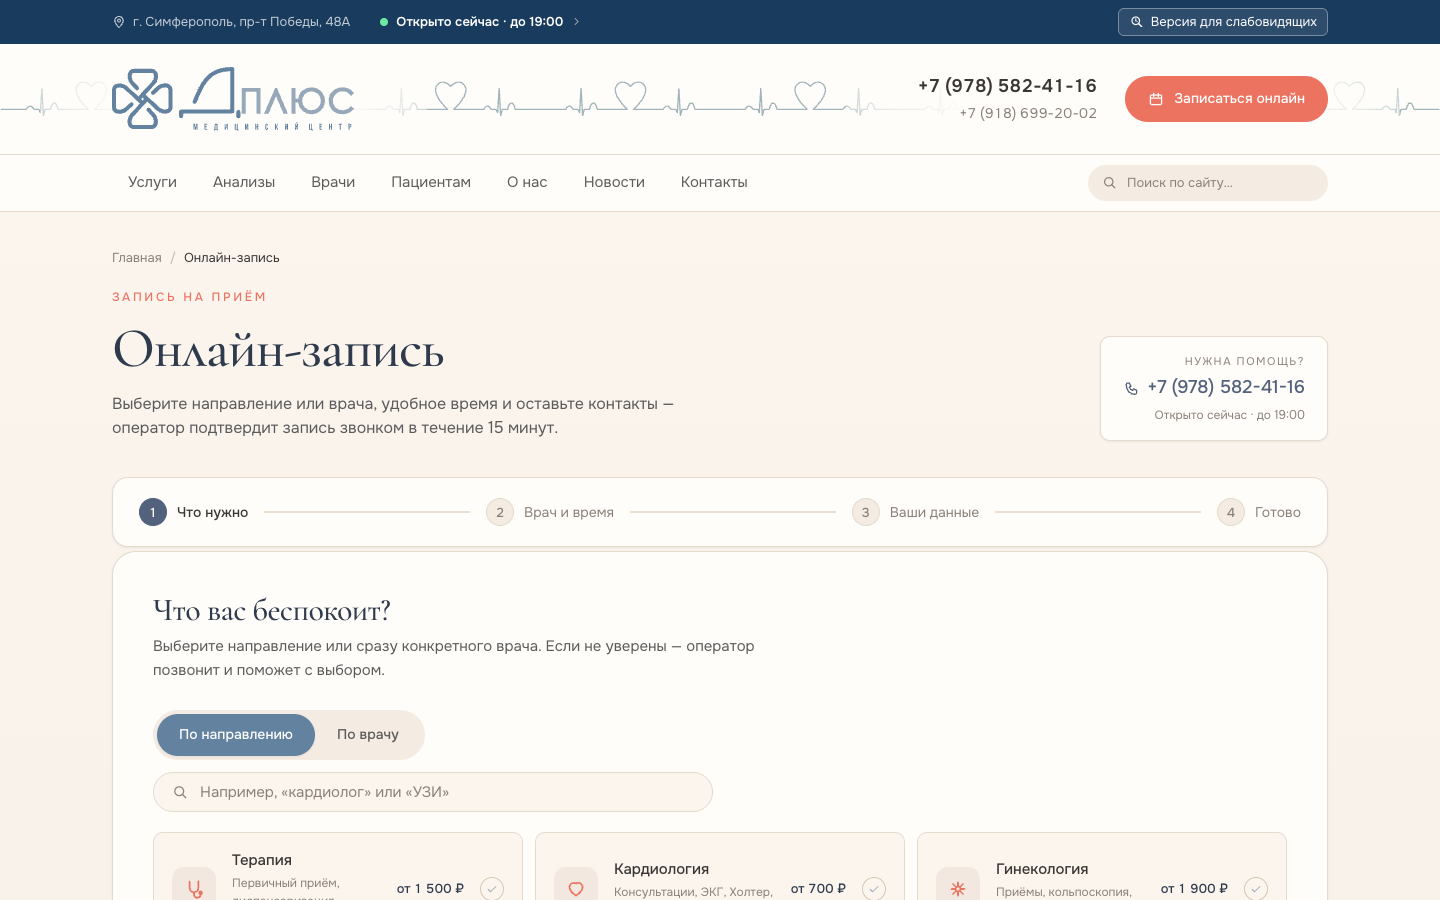Tick the check circle on the Гинекология card
This screenshot has height=900, width=1440.
click(1256, 888)
